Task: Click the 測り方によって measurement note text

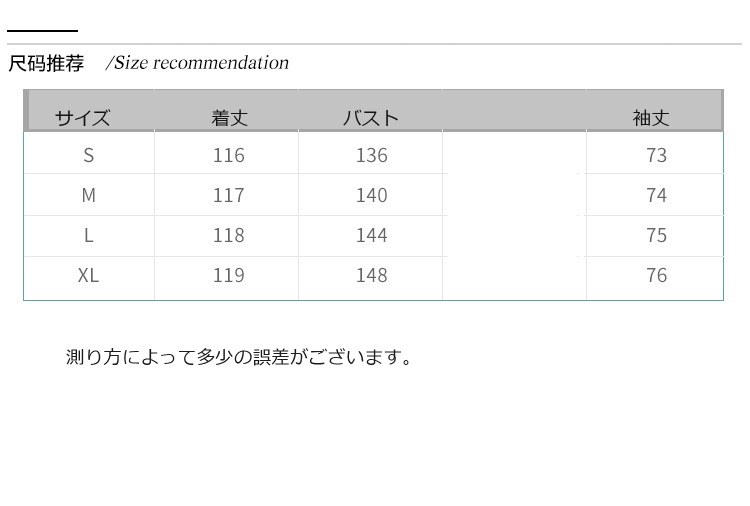Action: (240, 357)
